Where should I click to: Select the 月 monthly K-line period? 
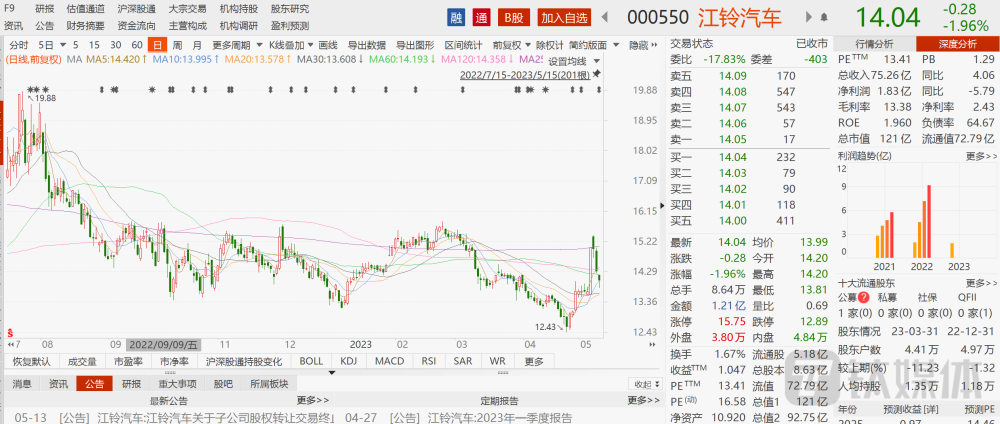(x=197, y=45)
